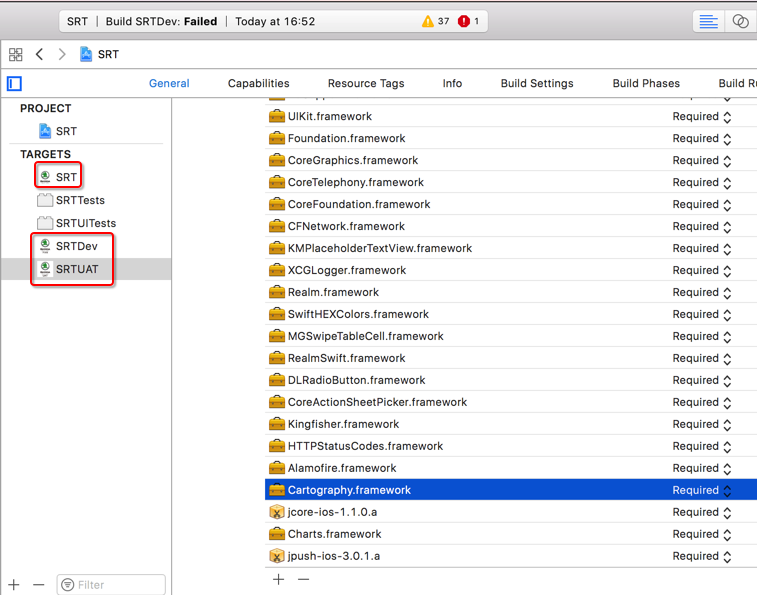Select the KMPlaceholderTextView.framework row
The height and width of the screenshot is (595, 757).
(511, 248)
